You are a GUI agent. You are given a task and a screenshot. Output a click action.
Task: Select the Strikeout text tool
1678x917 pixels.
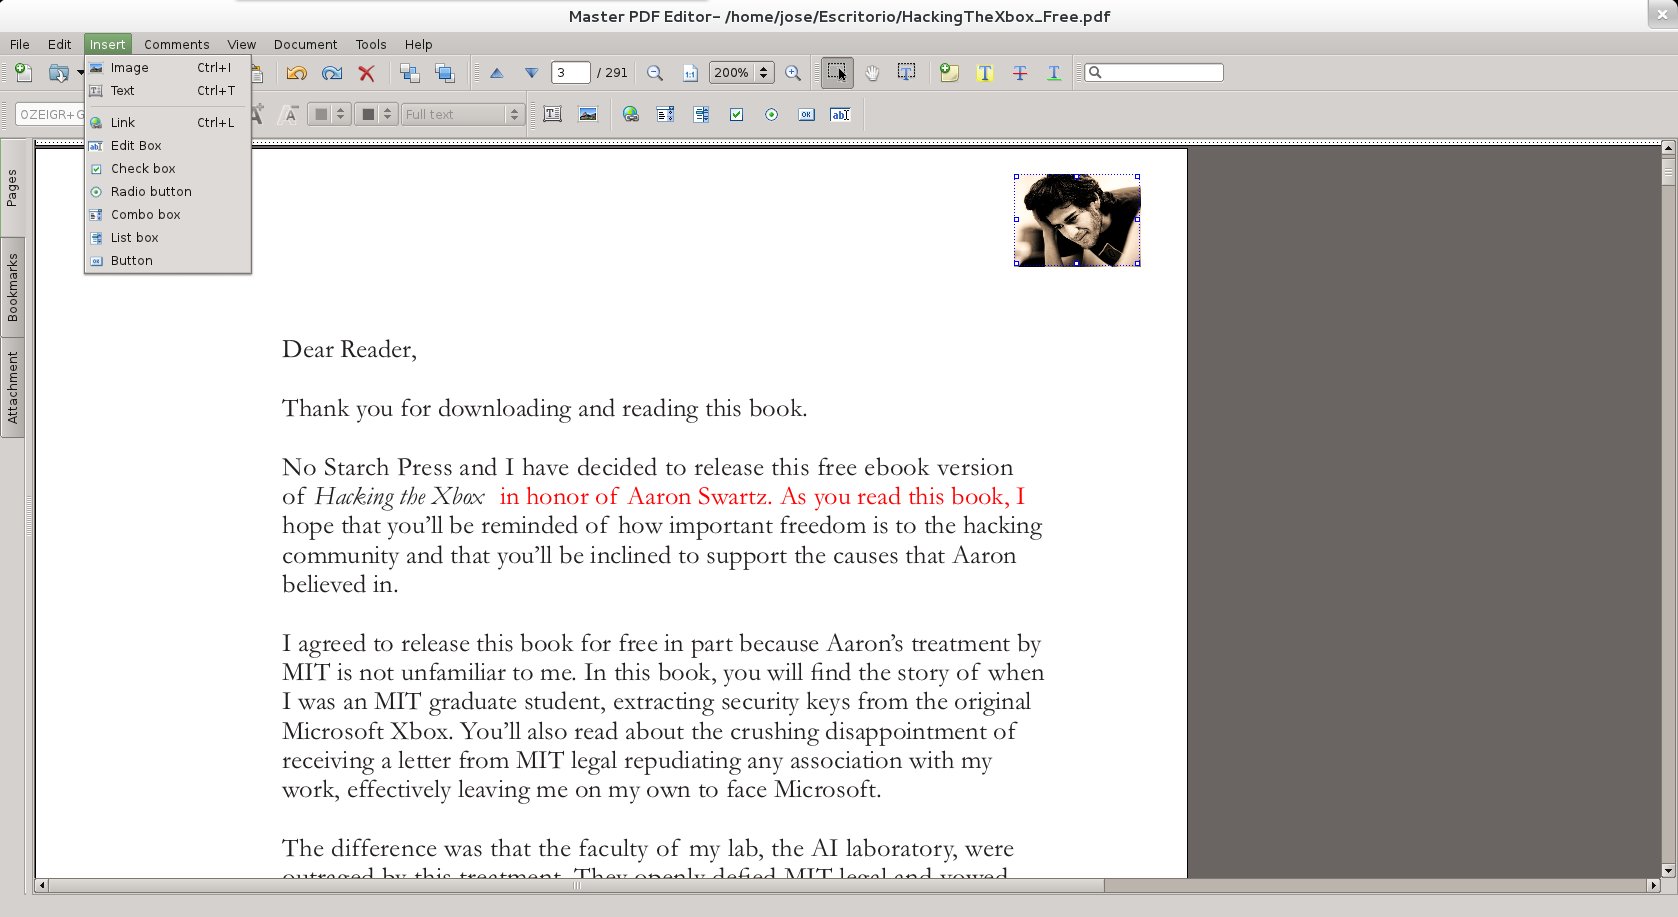[x=1020, y=73]
